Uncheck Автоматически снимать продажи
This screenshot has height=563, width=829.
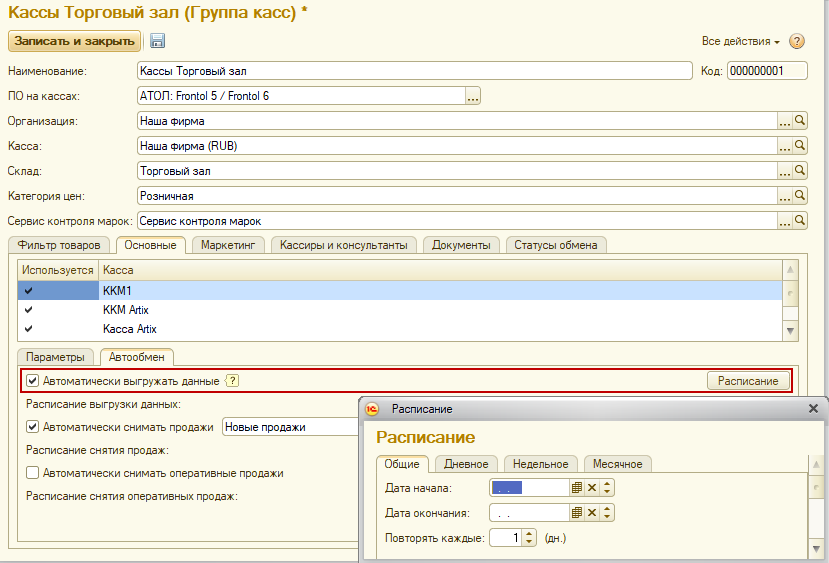coord(33,427)
